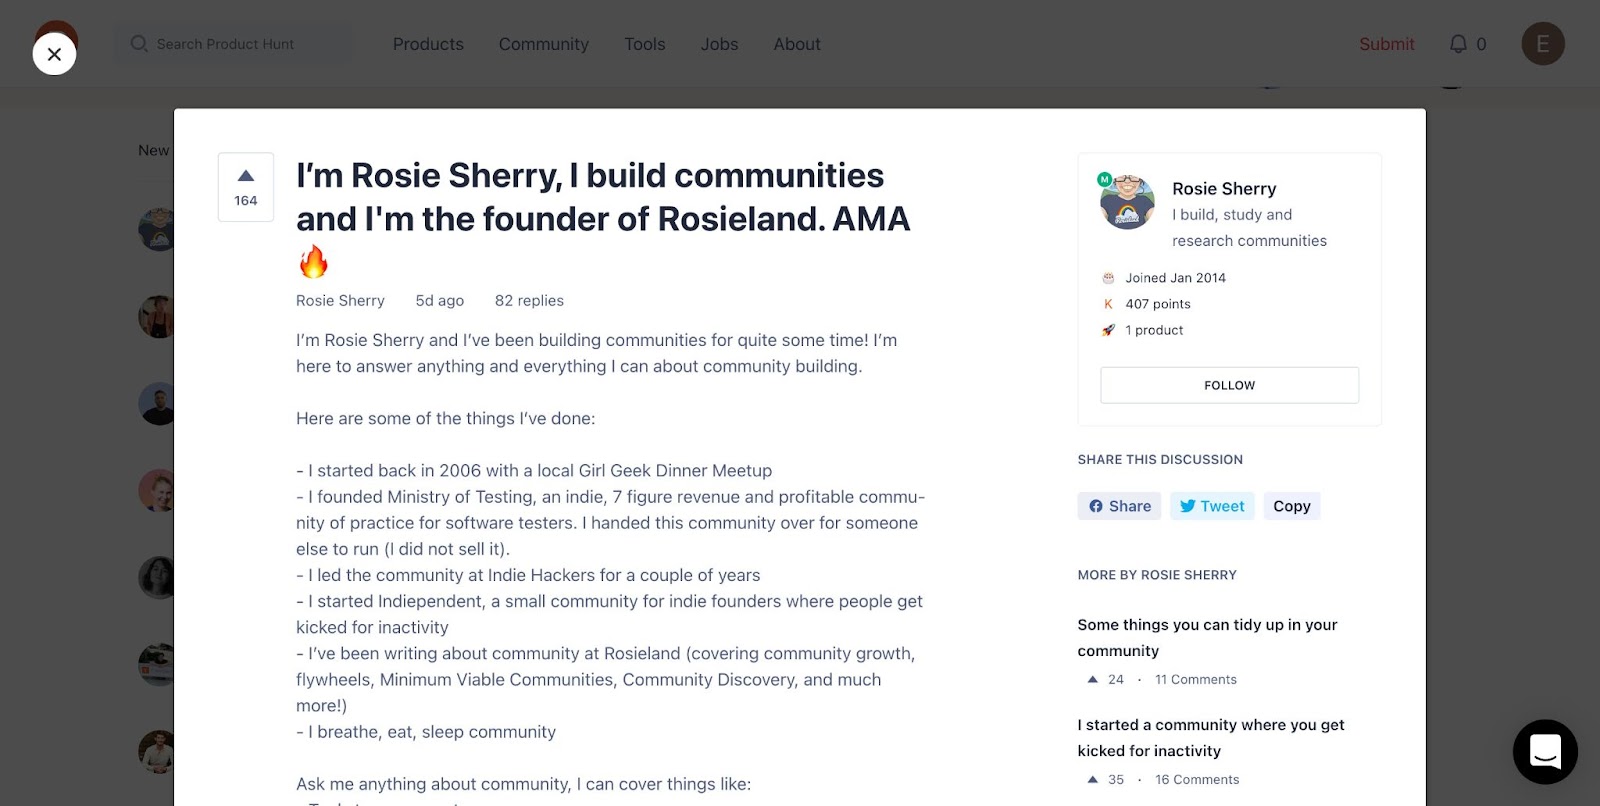
Task: Click the '407 points' stat
Action: pos(1158,304)
